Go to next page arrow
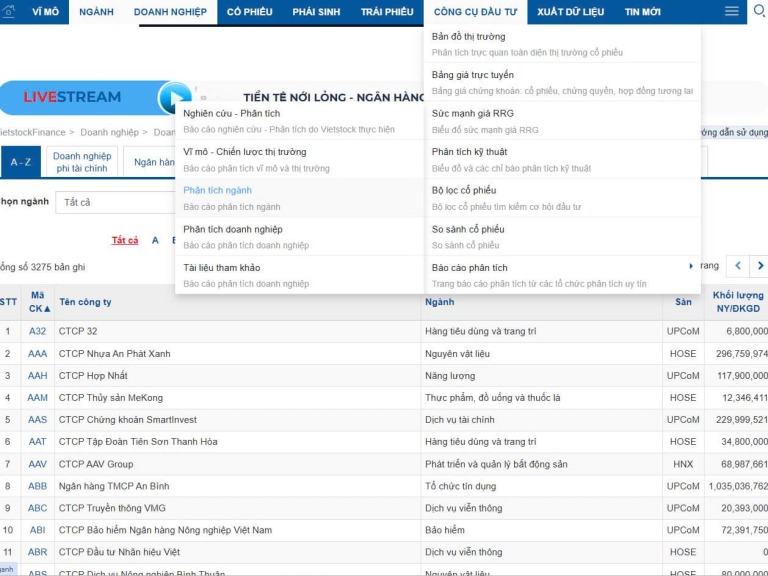The width and height of the screenshot is (768, 576). [760, 266]
